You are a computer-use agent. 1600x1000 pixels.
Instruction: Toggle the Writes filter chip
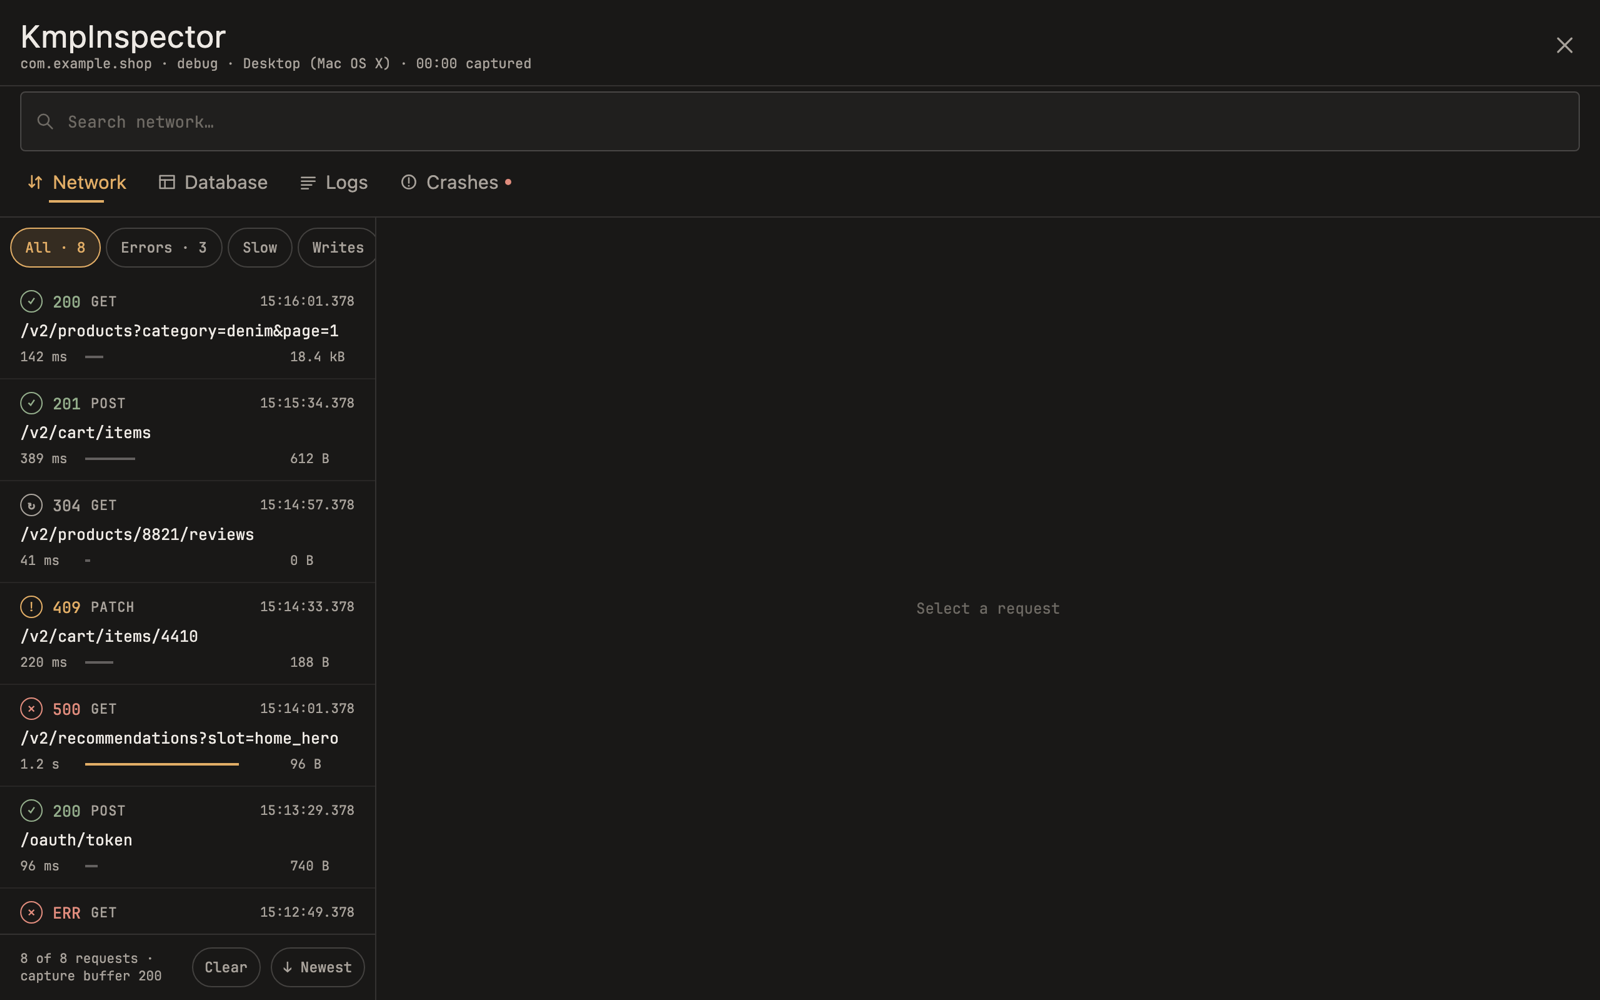coord(337,247)
